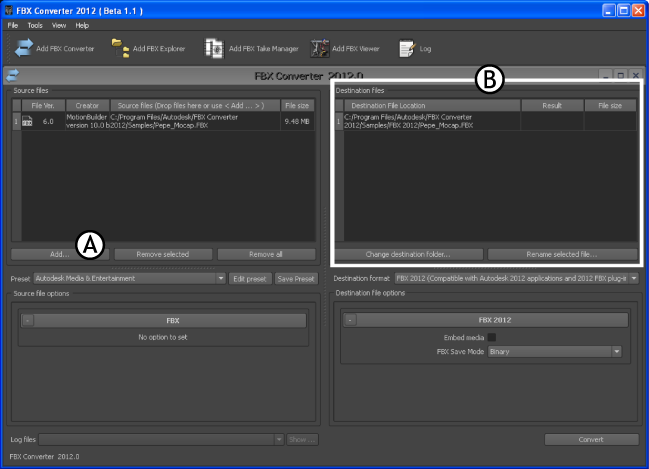The height and width of the screenshot is (469, 649).
Task: Minimize the FBX Converter 2012.0 sub-panel
Action: click(x=606, y=75)
